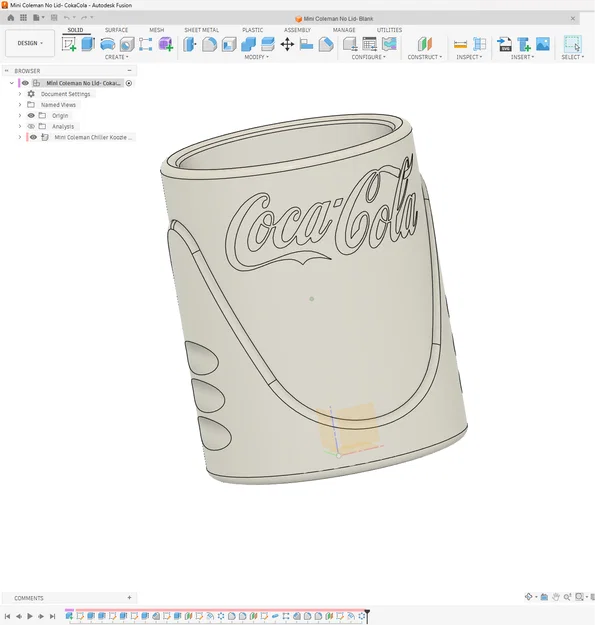This screenshot has width=595, height=625.
Task: Switch to the MESH tab
Action: (x=157, y=30)
